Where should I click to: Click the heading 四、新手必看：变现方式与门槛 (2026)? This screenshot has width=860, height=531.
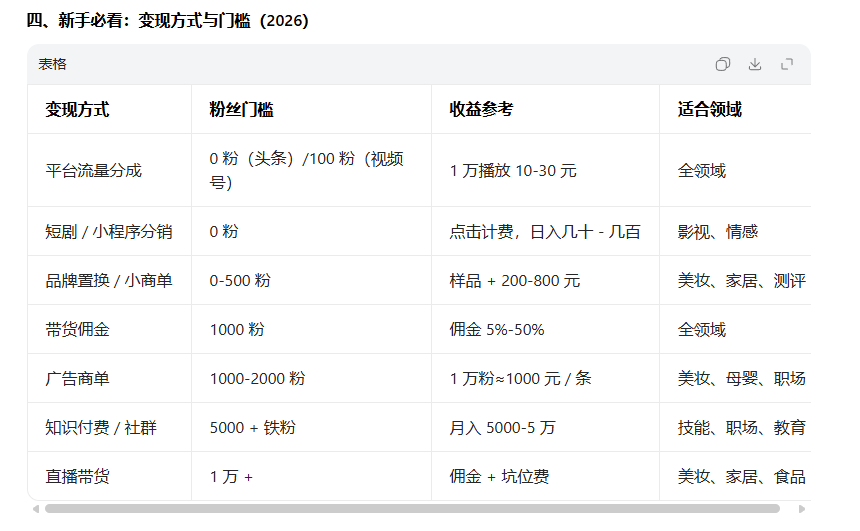(168, 21)
